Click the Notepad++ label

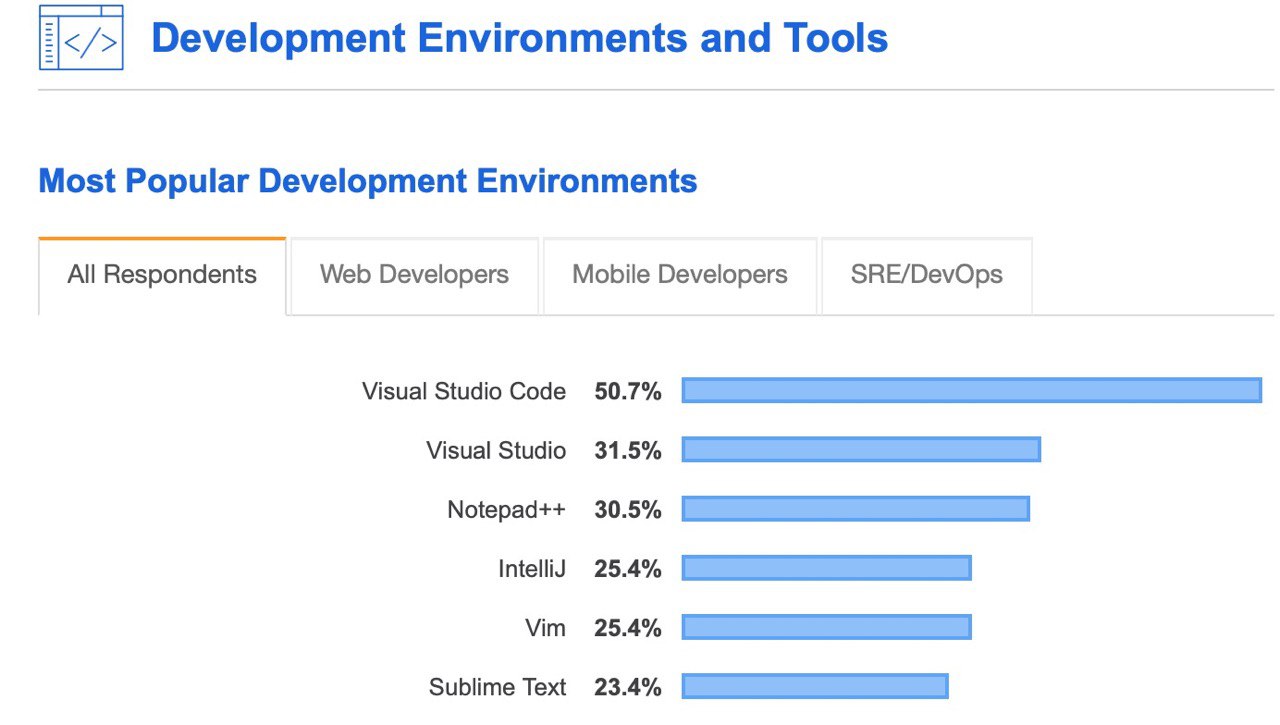506,509
